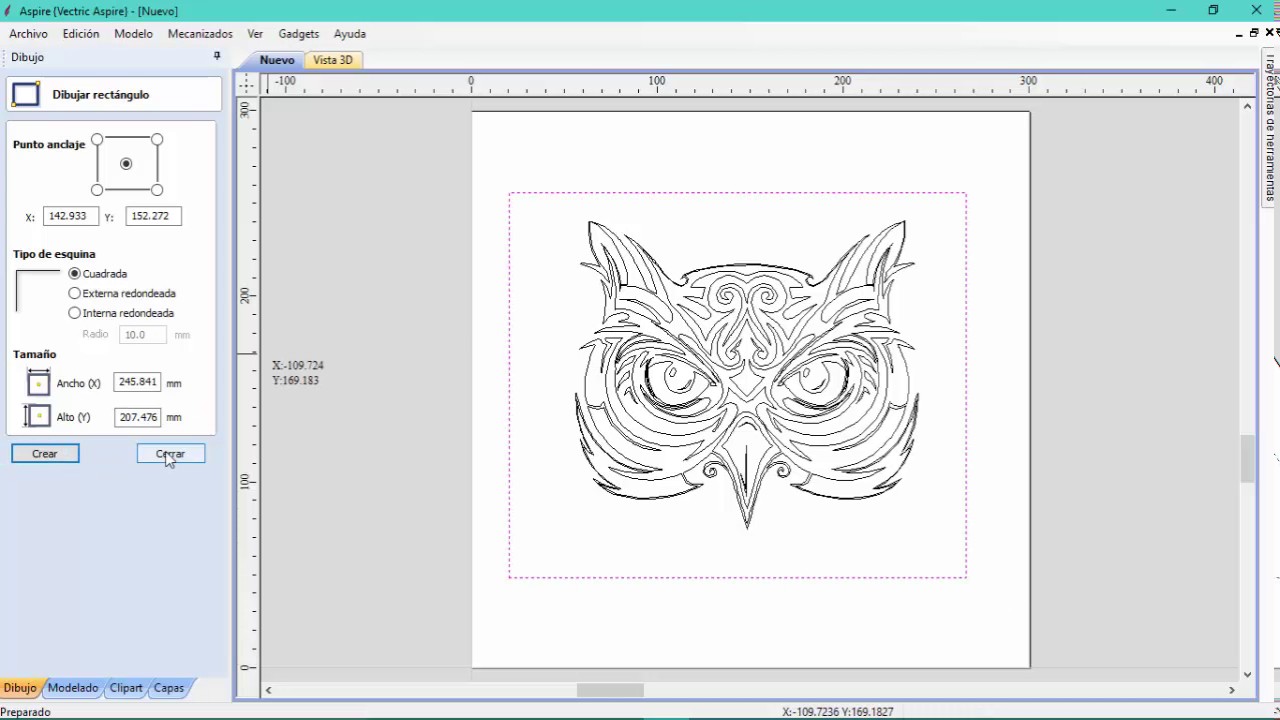Image resolution: width=1280 pixels, height=720 pixels.
Task: Click the Alto (Y) height icon
Action: (x=37, y=416)
